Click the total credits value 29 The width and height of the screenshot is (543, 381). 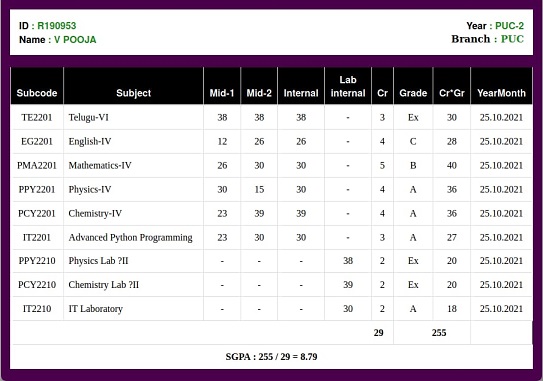tap(379, 333)
